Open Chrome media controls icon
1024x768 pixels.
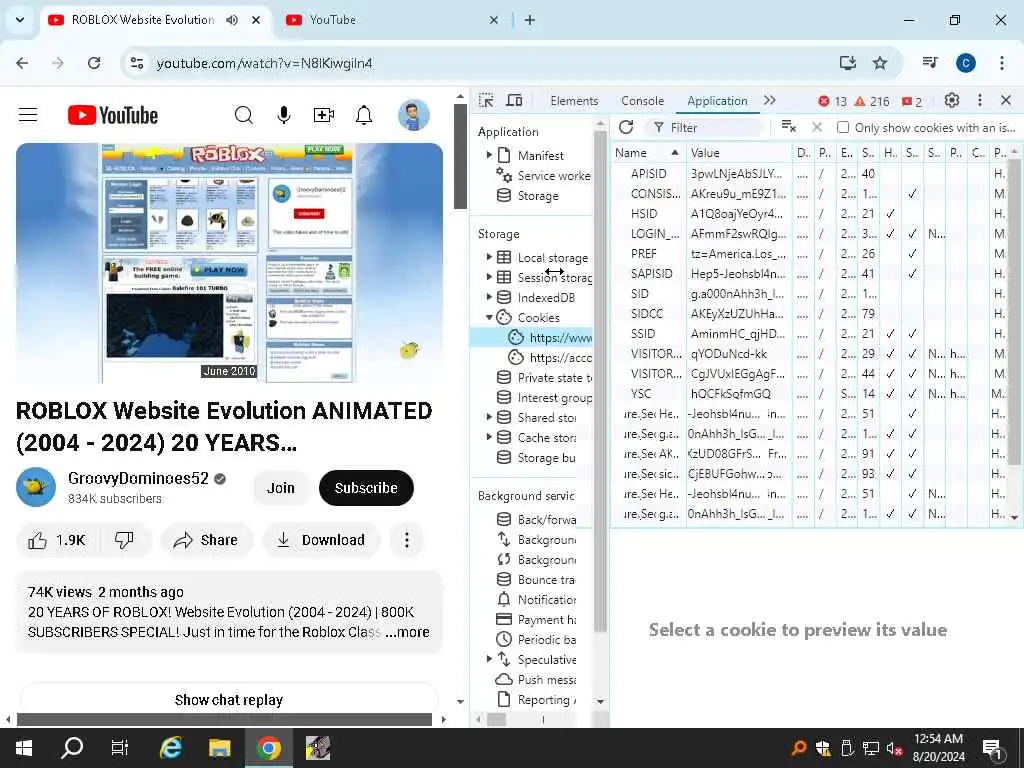pos(930,63)
